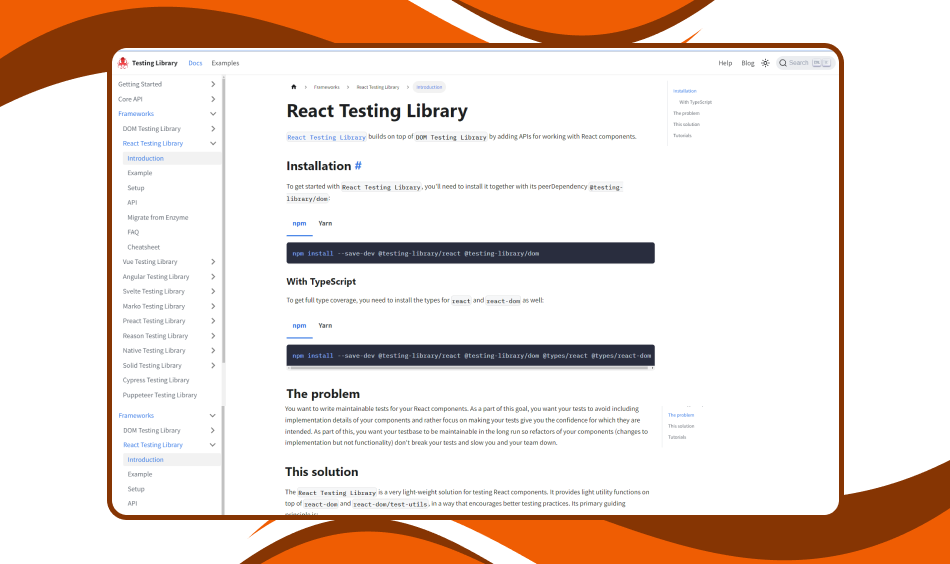This screenshot has height=564, width=950.
Task: Open the Blog link in navbar
Action: [748, 63]
